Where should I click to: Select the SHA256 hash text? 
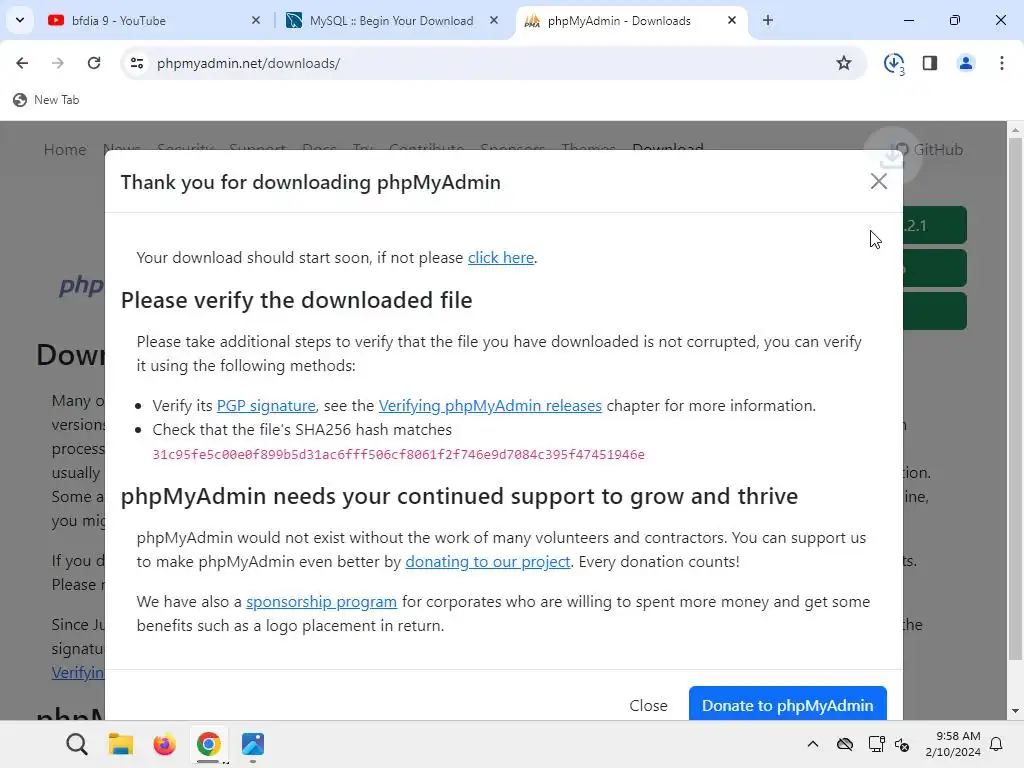[x=398, y=455]
